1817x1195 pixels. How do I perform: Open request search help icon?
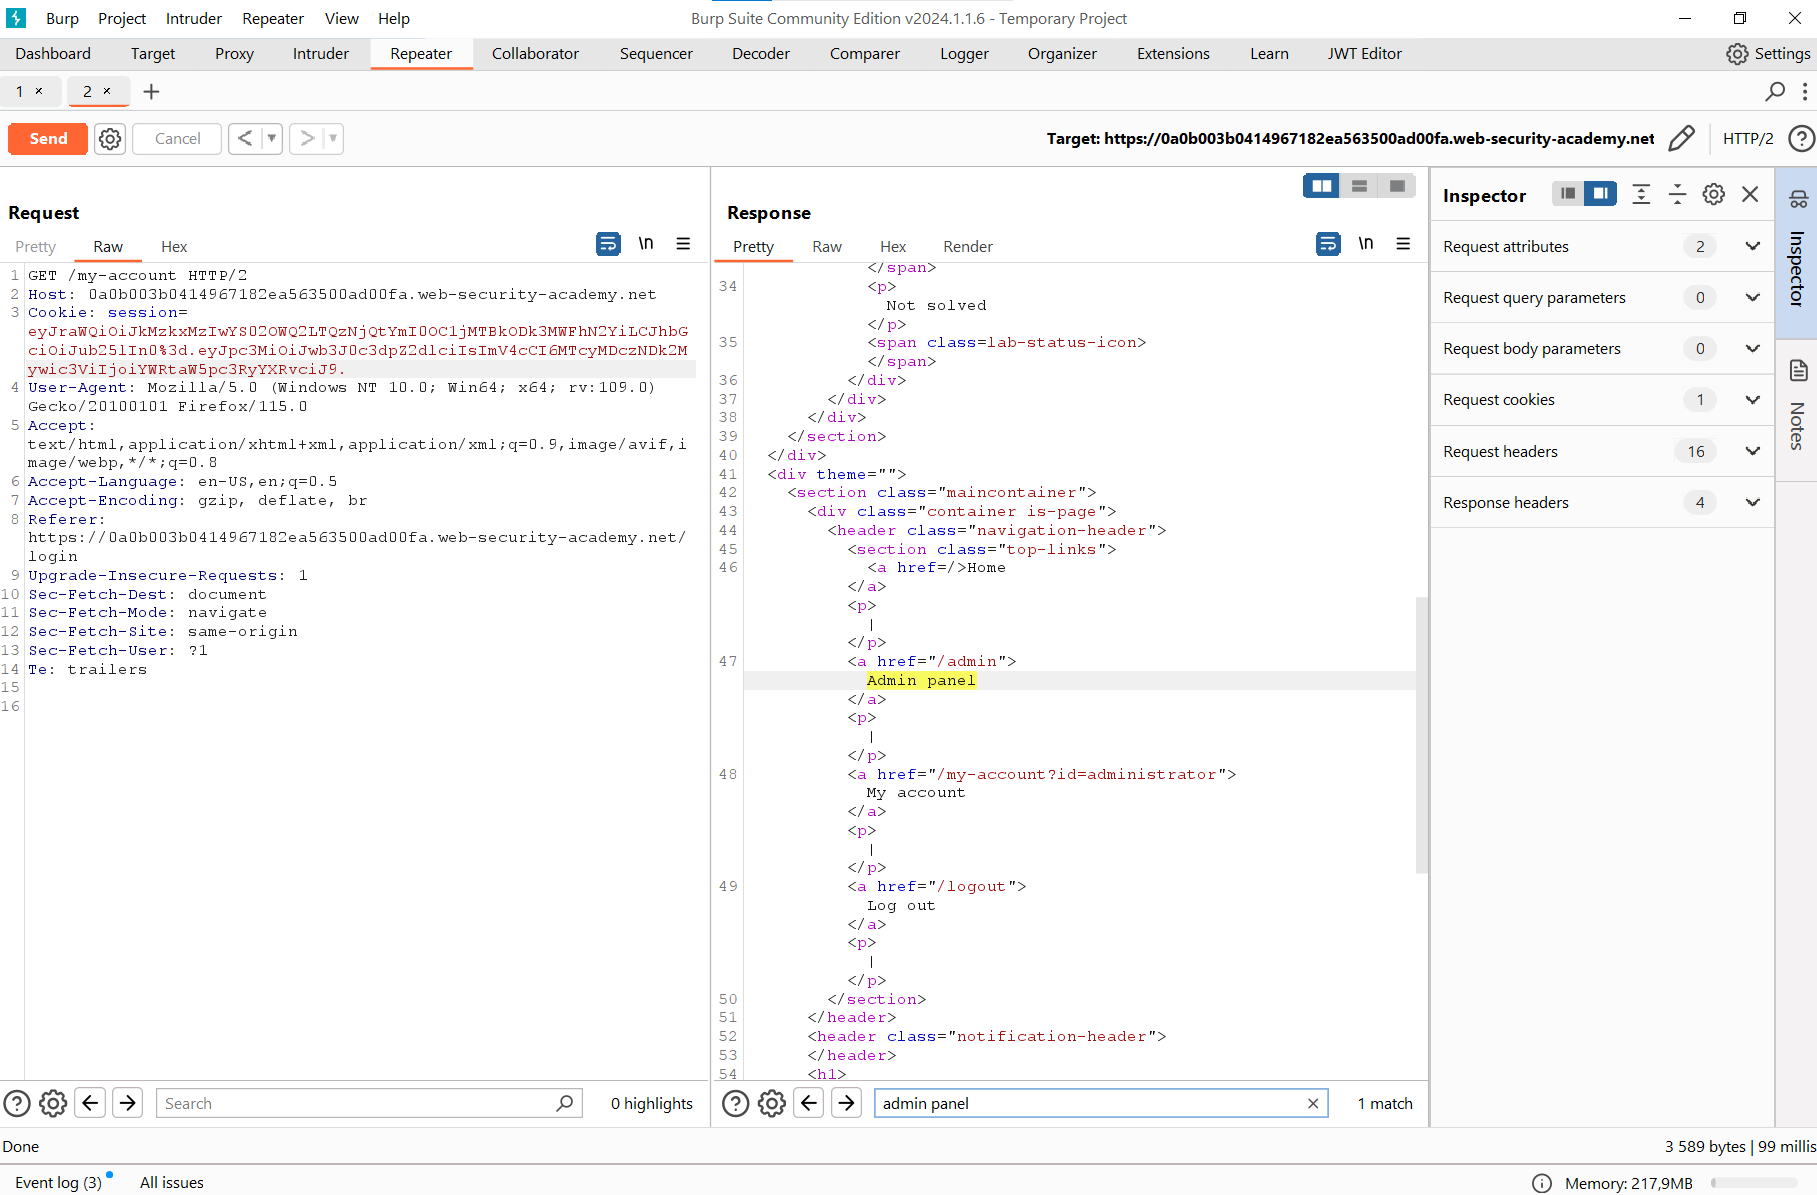pos(17,1104)
